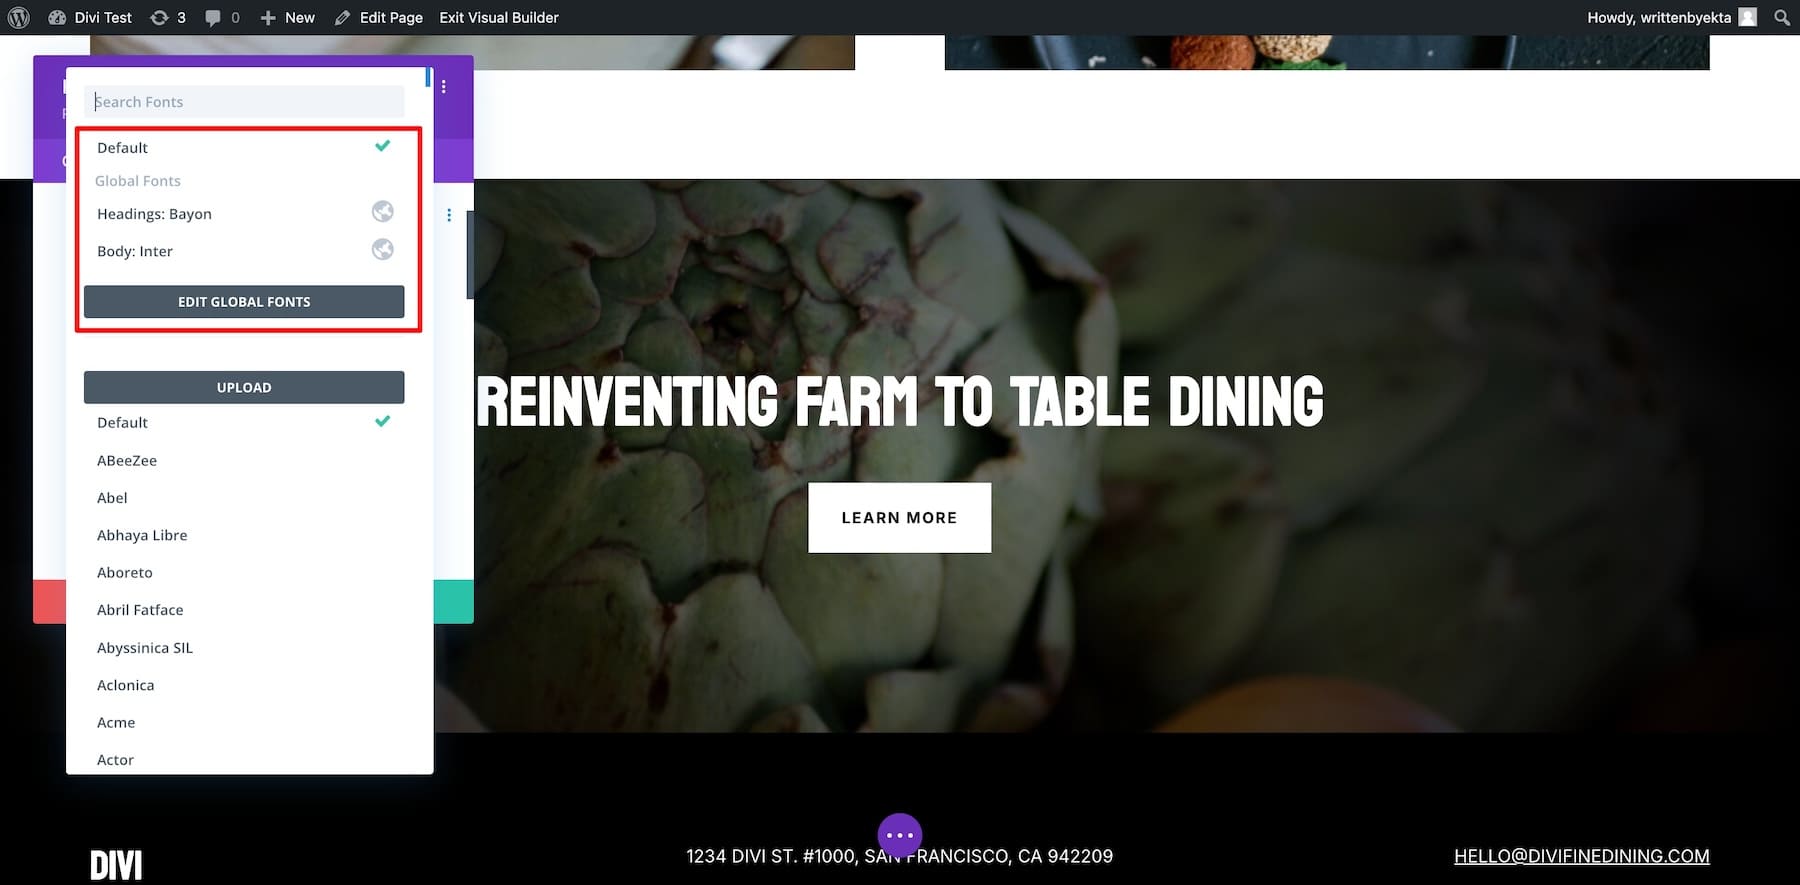1800x885 pixels.
Task: Click the WordPress logo icon
Action: click(19, 17)
